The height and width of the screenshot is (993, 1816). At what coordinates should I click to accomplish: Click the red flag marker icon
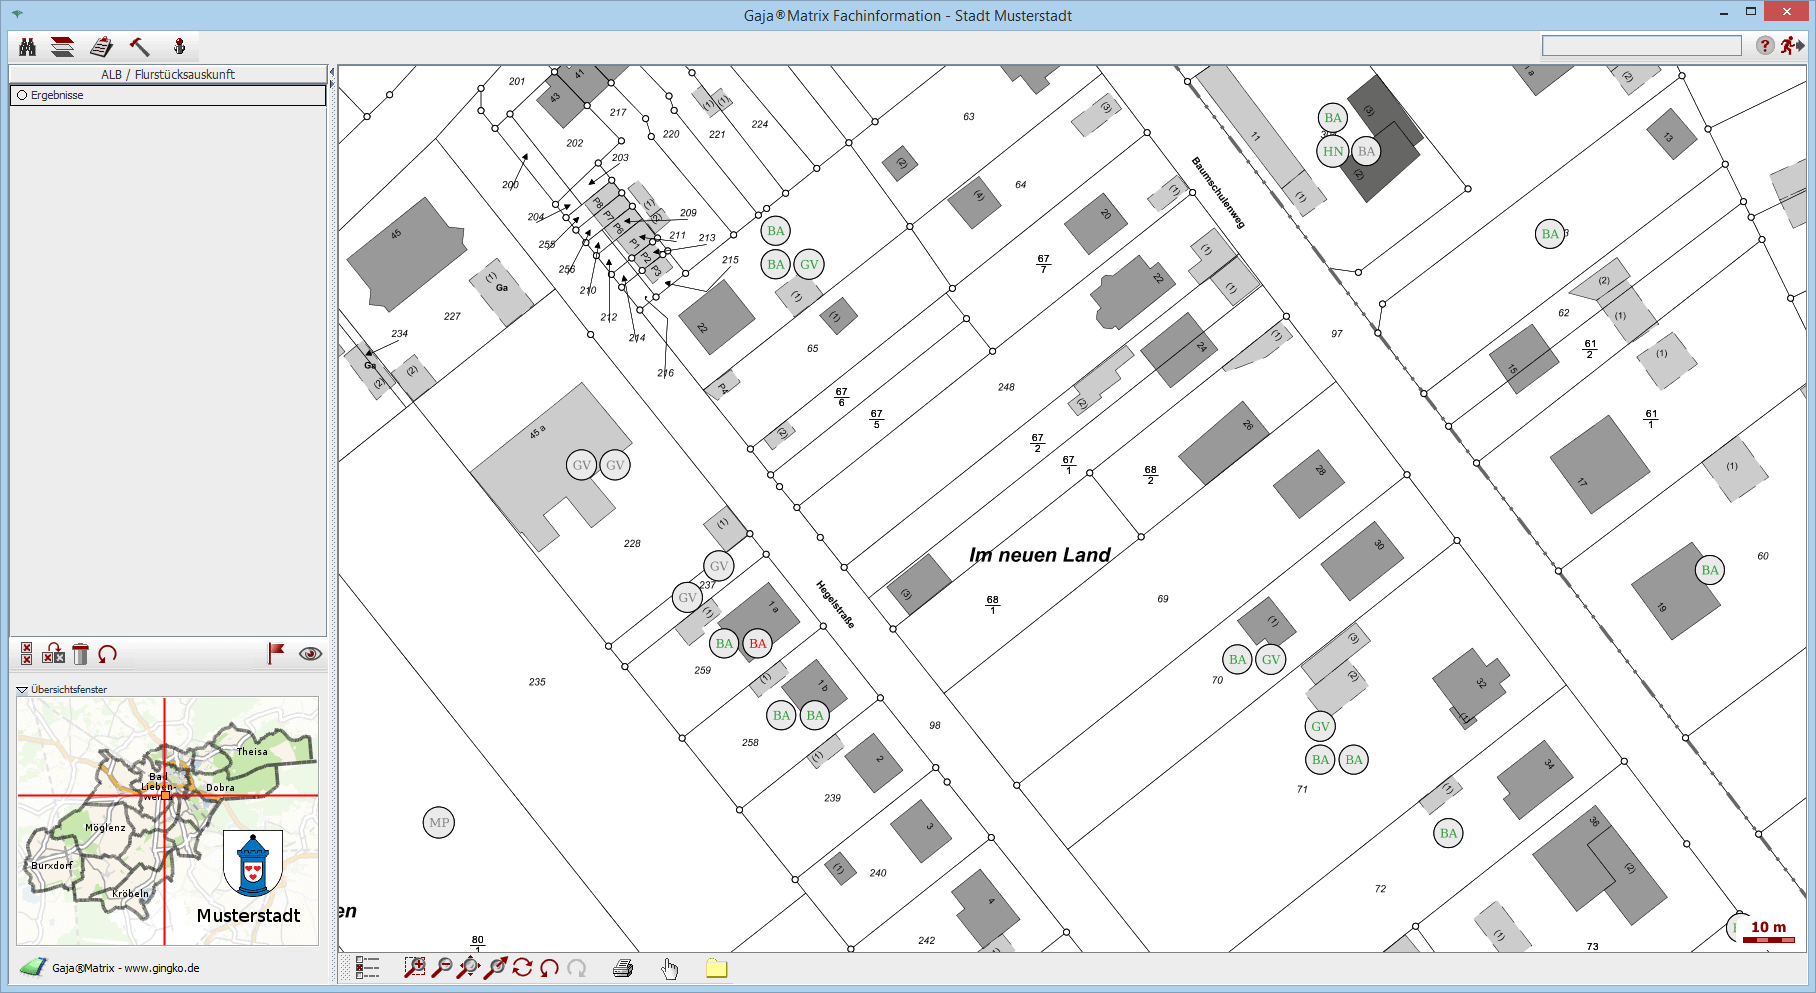click(276, 653)
